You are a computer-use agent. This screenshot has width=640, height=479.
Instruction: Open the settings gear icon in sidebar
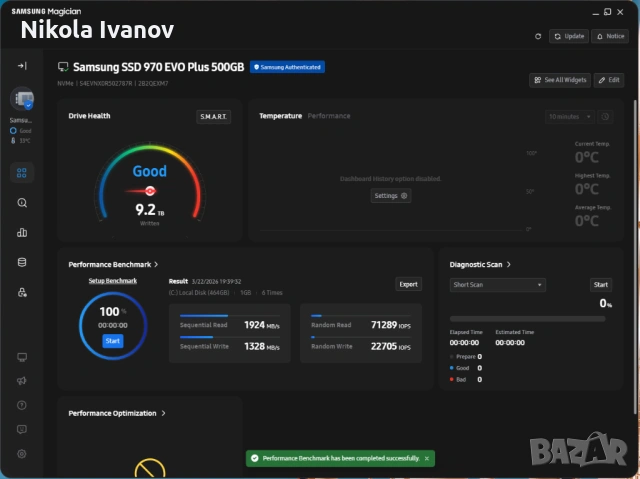coord(22,454)
